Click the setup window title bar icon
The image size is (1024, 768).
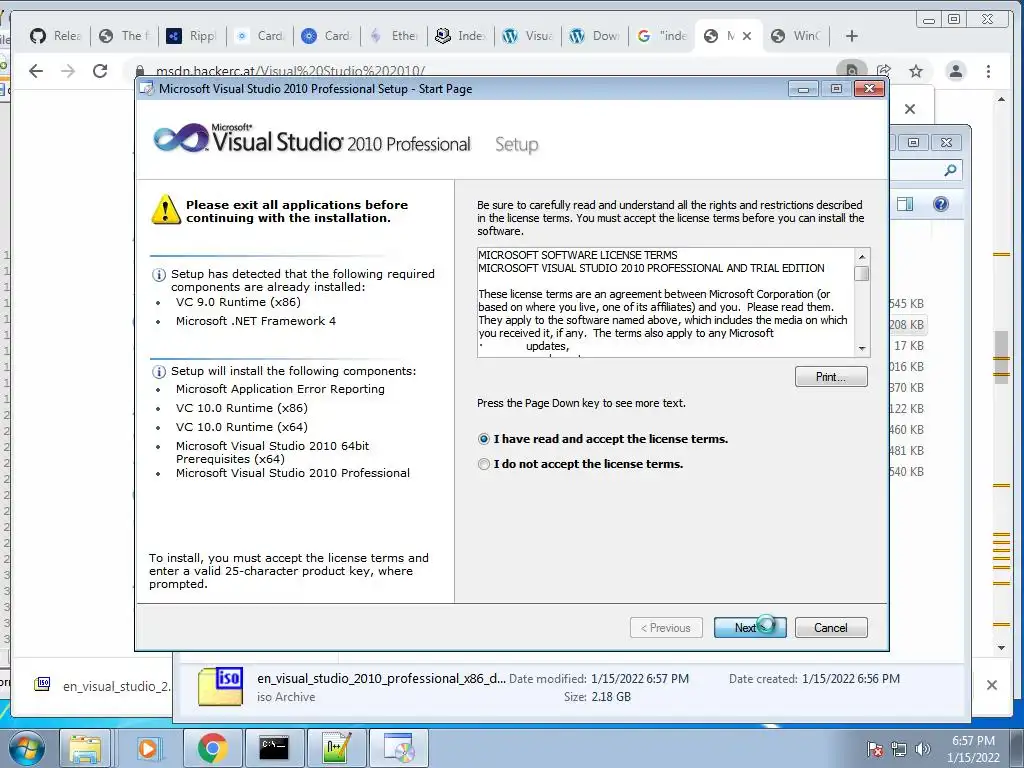[x=148, y=89]
